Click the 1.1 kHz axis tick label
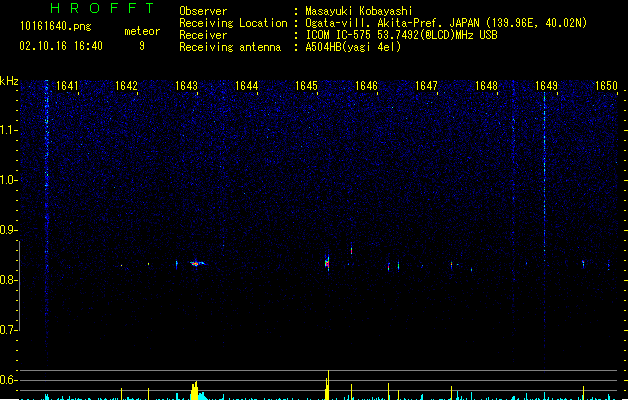Viewport: 629px width, 400px height. pos(8,130)
